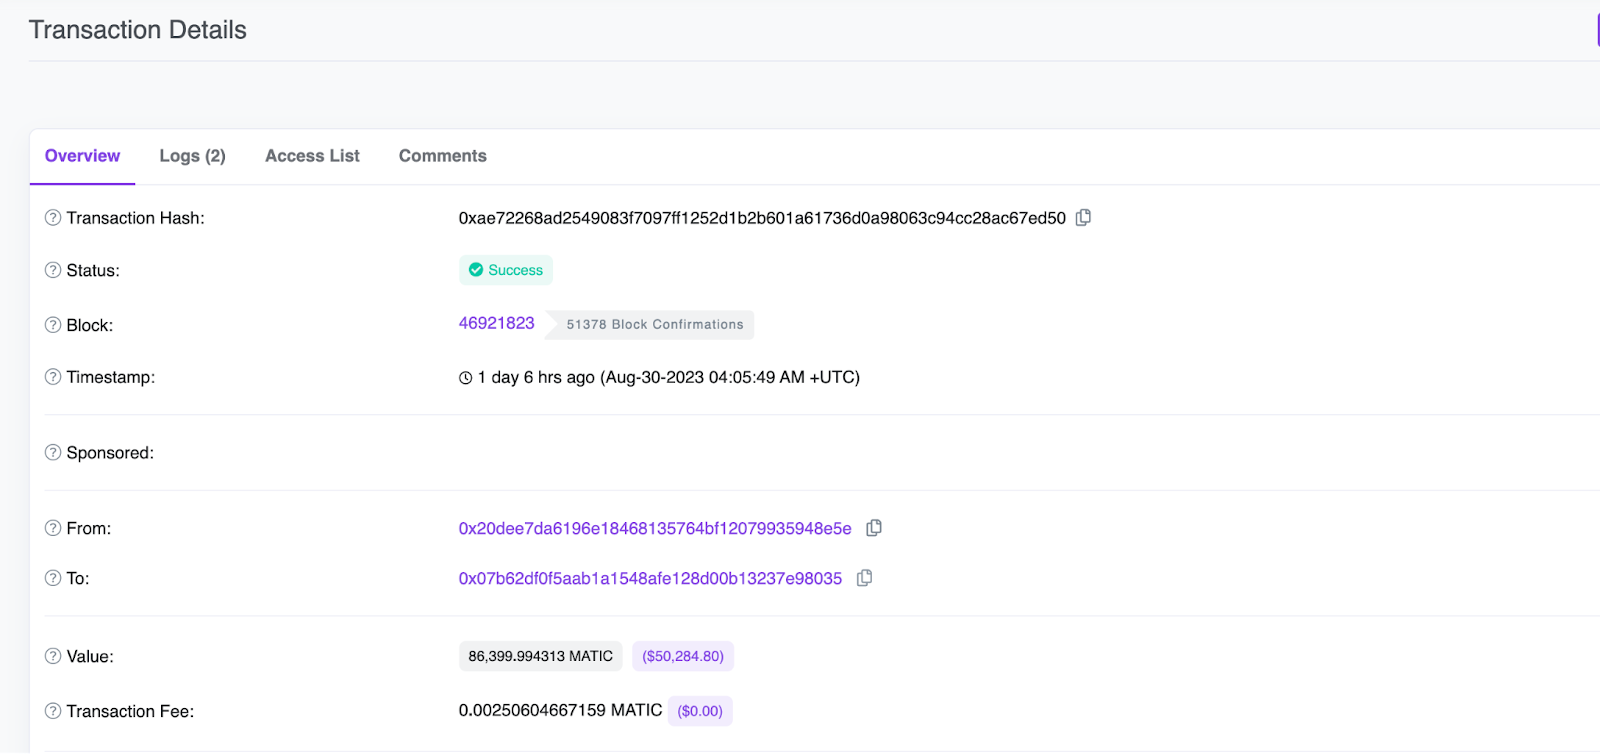1600x754 pixels.
Task: Switch to the Logs (2) tab
Action: pyautogui.click(x=192, y=156)
